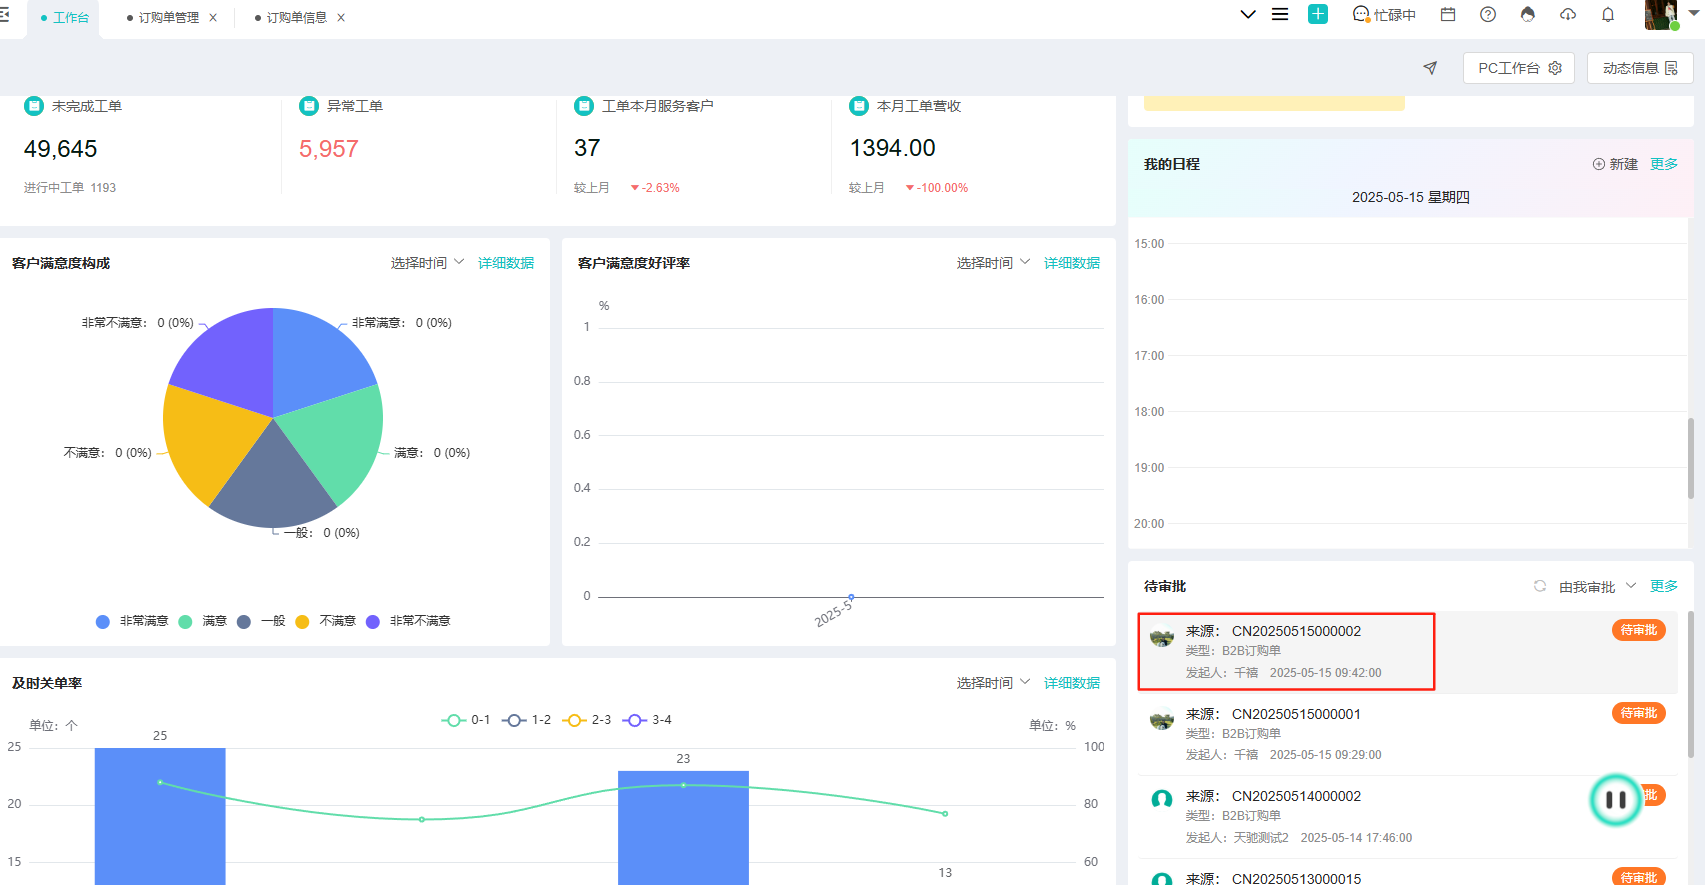
Task: Toggle 不满意 legend in pie chart
Action: click(326, 621)
